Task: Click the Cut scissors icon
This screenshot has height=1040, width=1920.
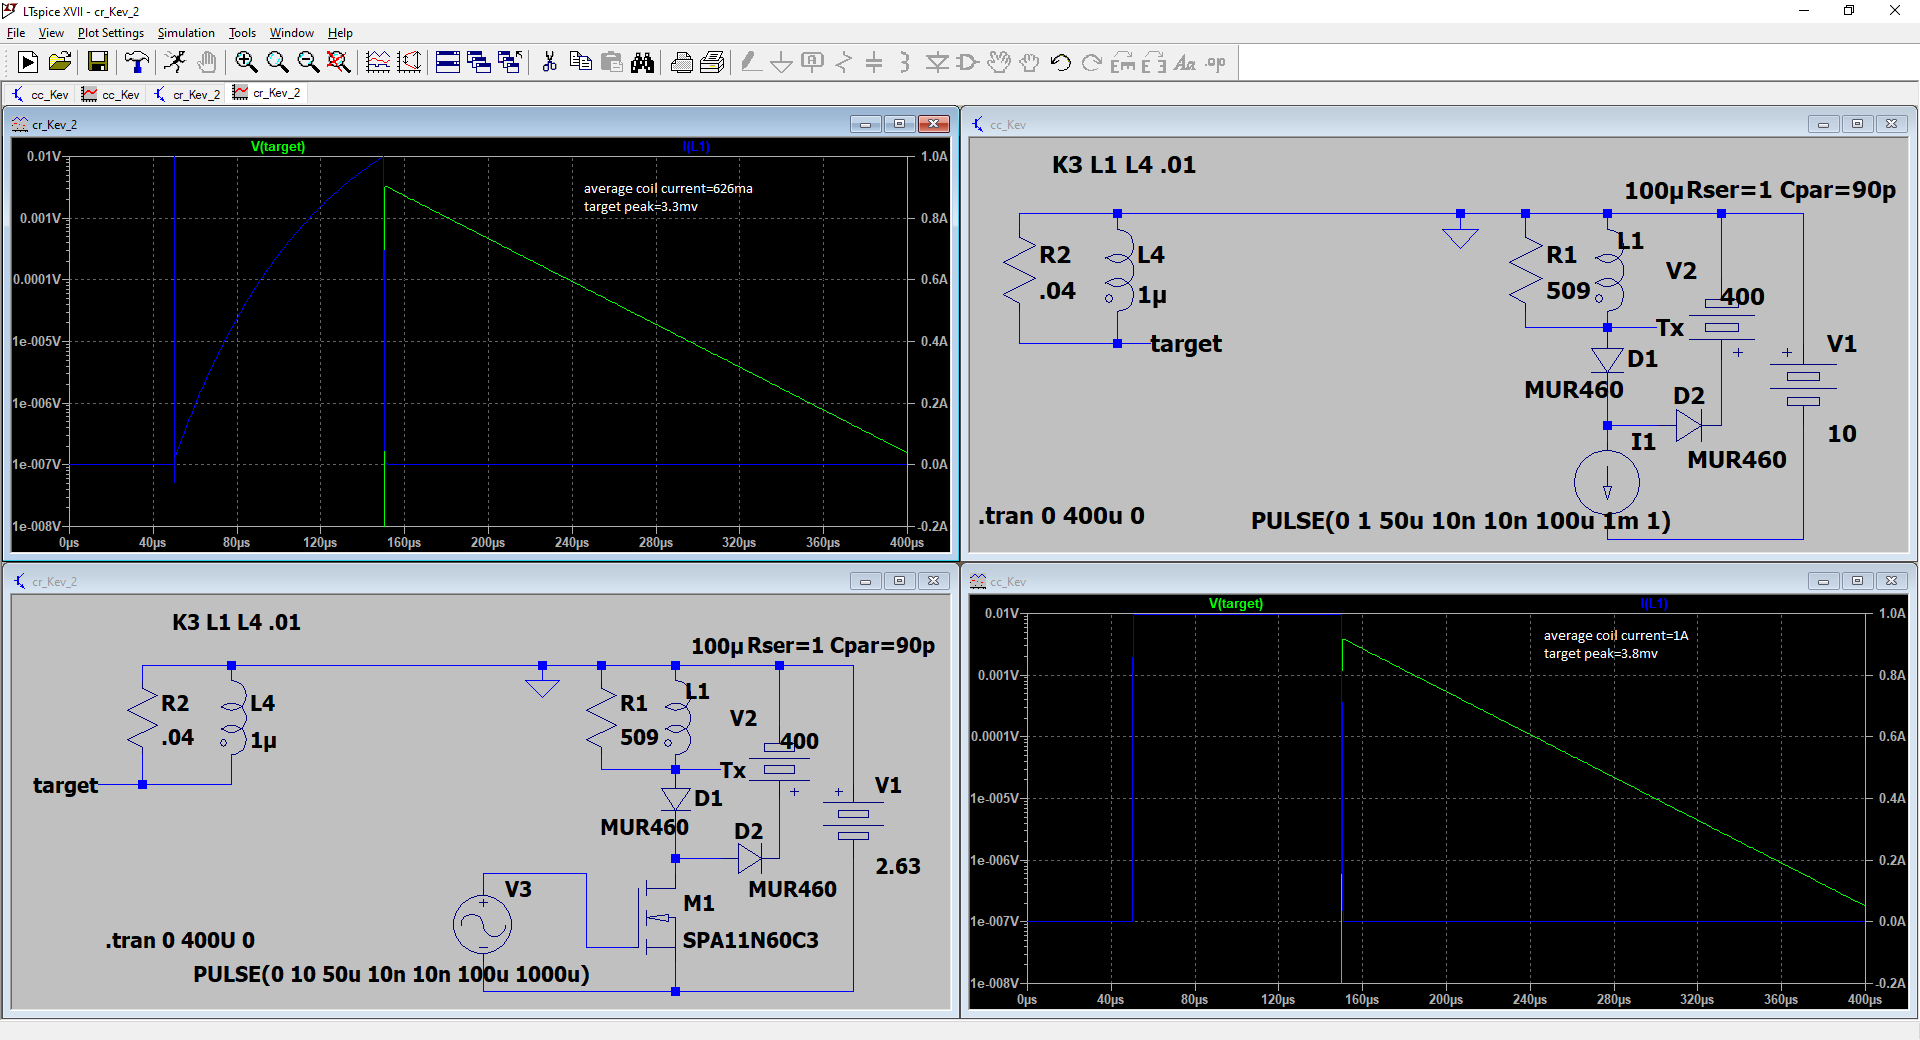Action: coord(549,63)
